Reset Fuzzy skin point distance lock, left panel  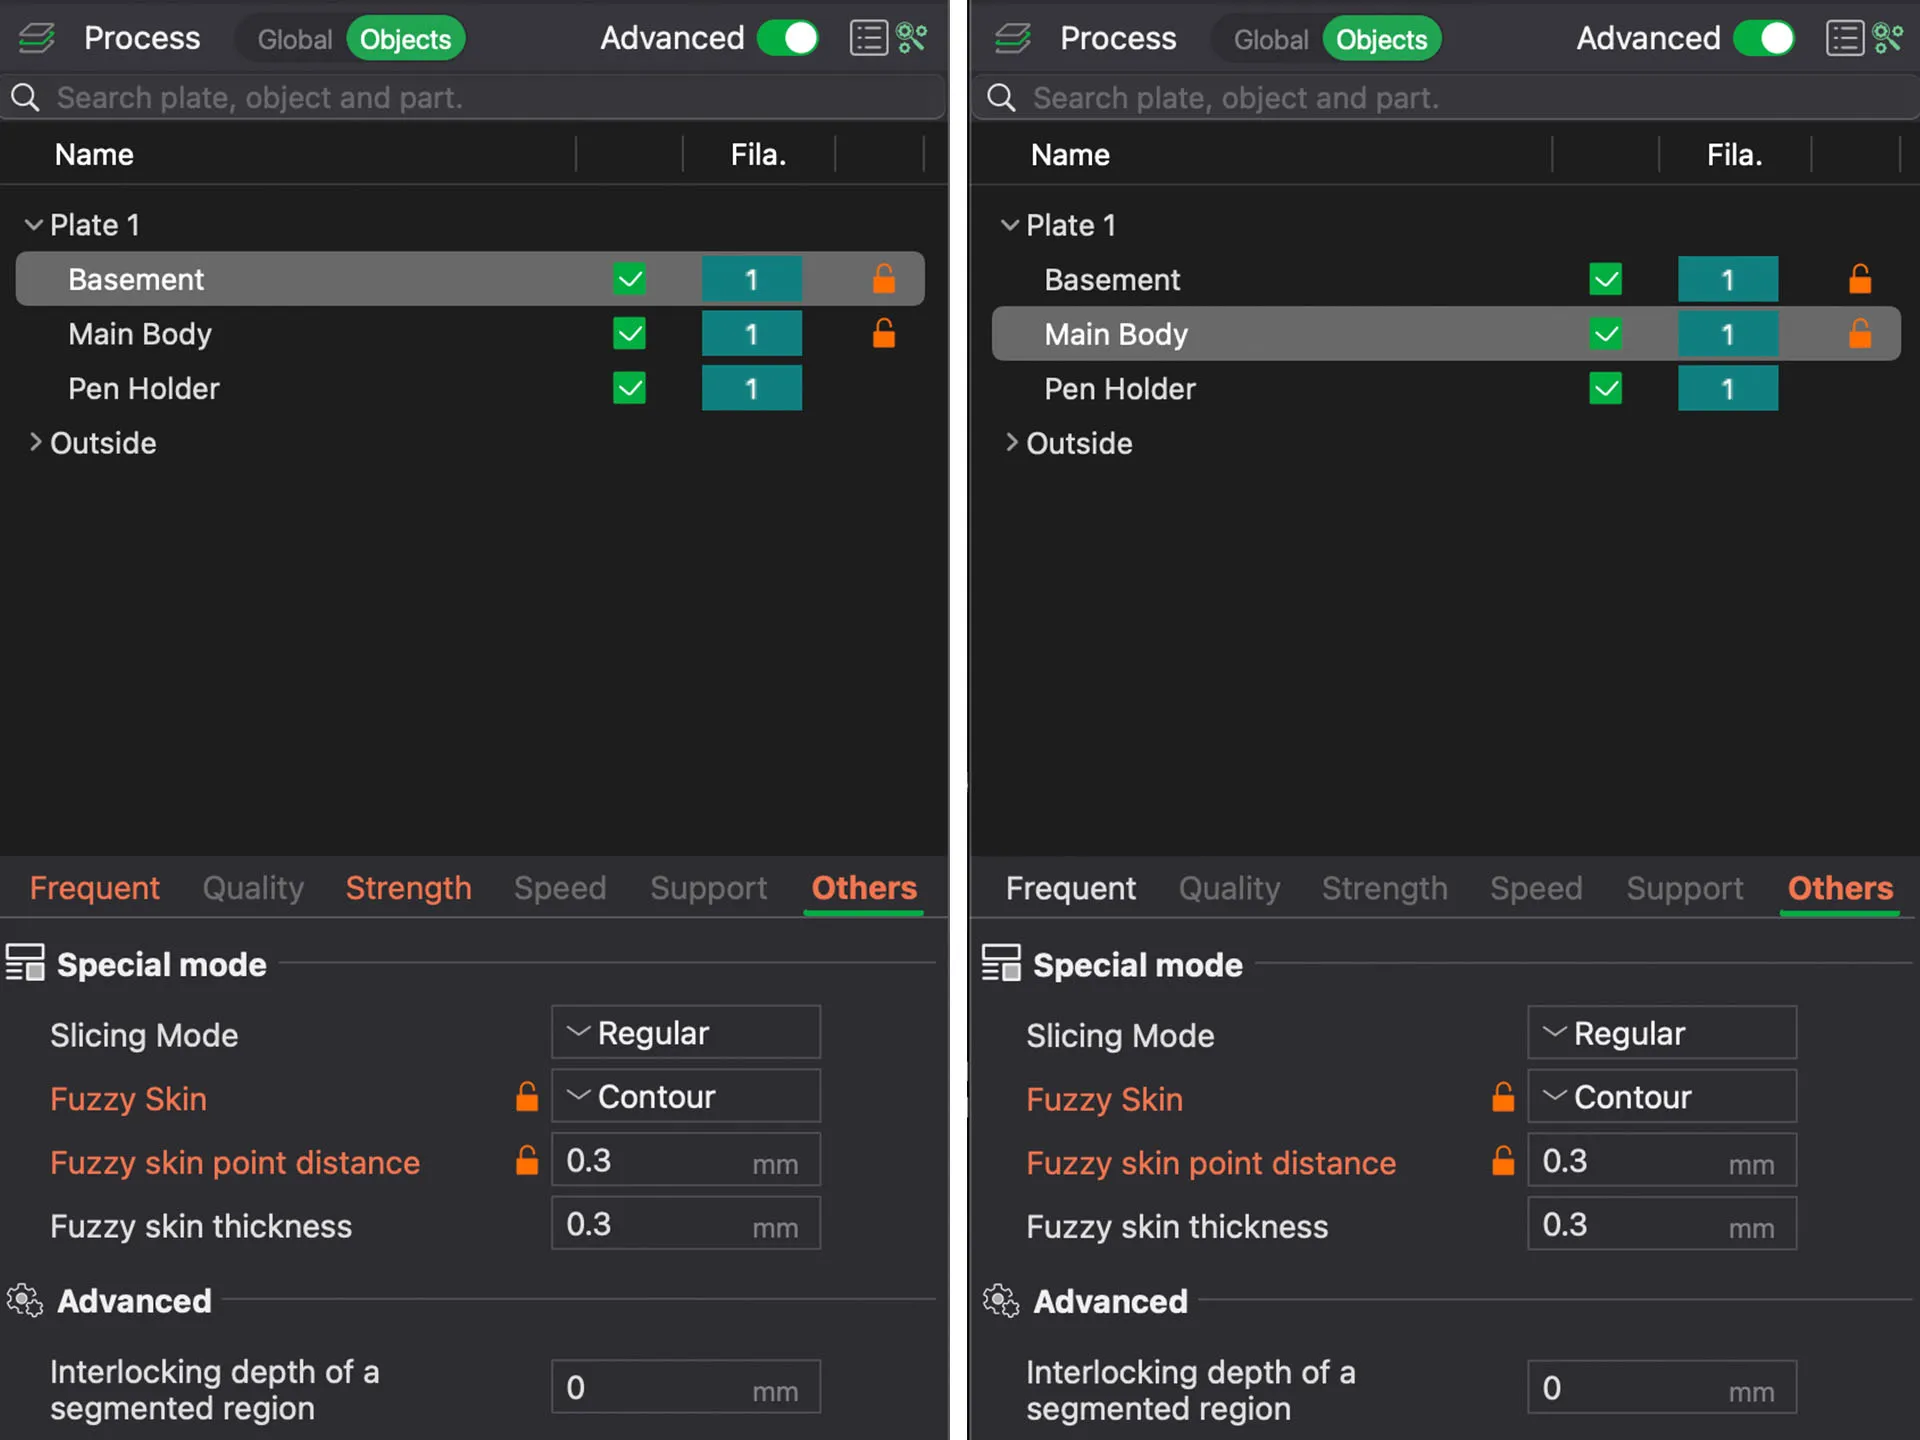pos(527,1160)
